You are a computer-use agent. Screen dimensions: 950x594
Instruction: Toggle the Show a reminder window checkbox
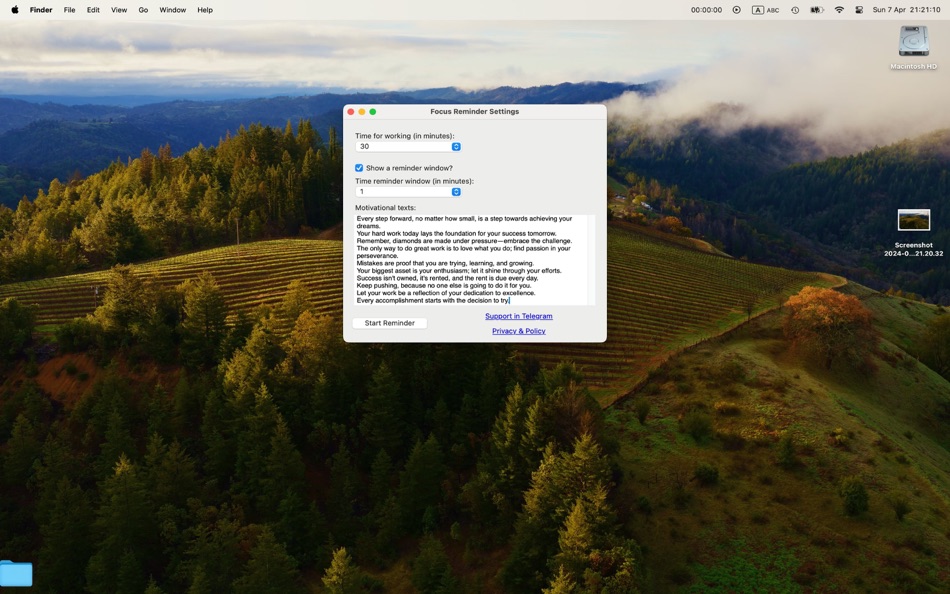358,167
